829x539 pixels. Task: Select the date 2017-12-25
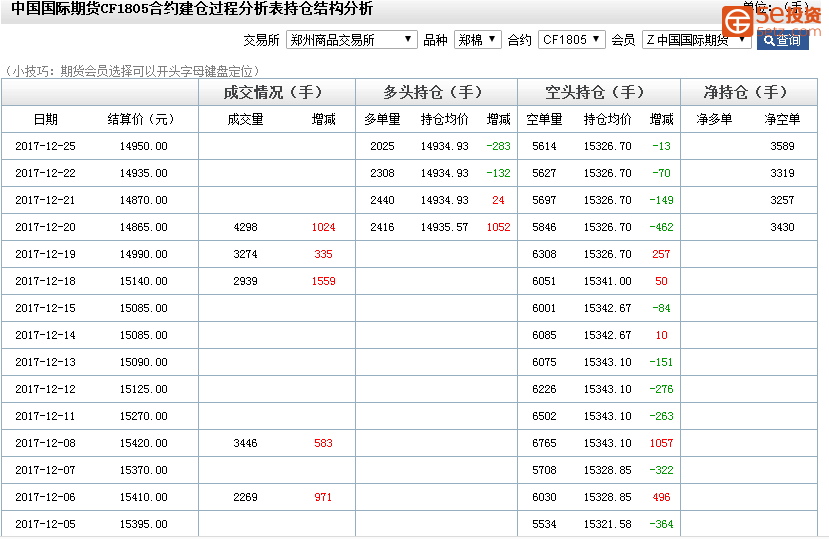(45, 147)
